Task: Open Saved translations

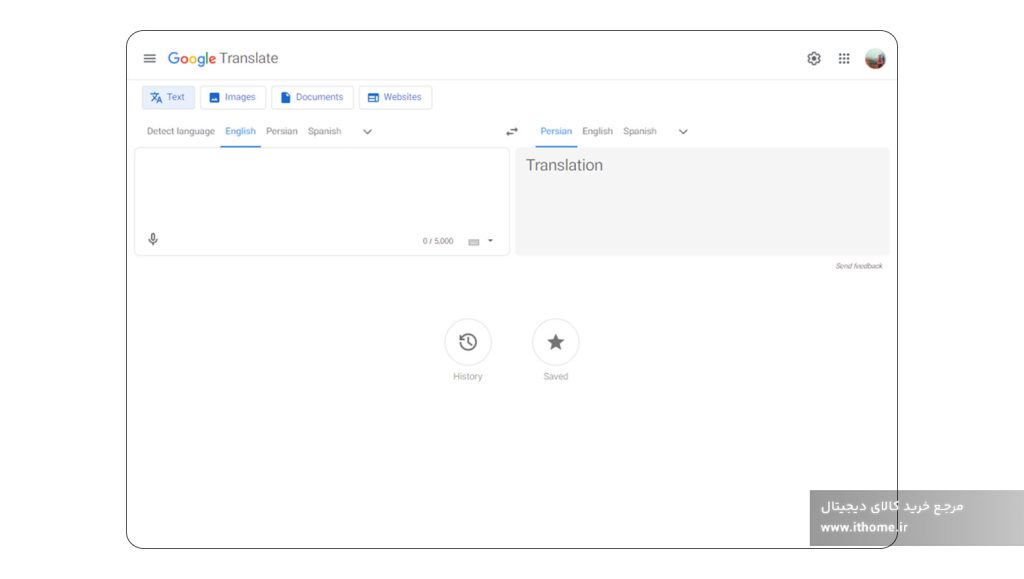Action: pos(556,342)
